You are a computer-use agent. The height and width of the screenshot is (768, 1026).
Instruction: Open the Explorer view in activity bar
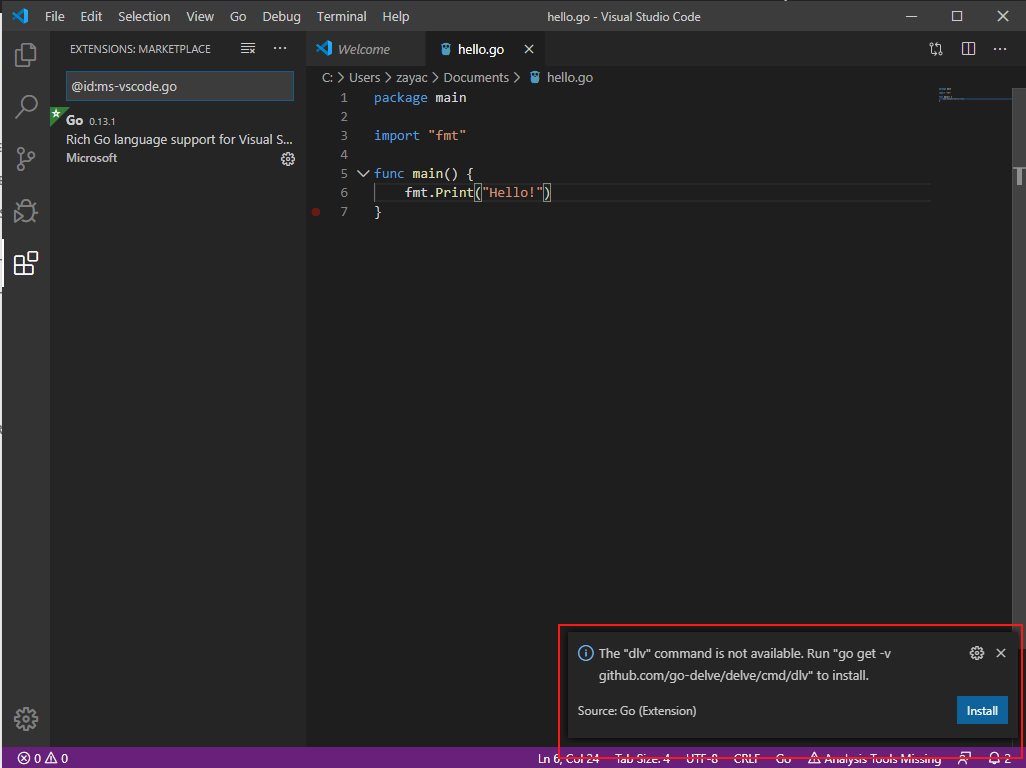(26, 55)
